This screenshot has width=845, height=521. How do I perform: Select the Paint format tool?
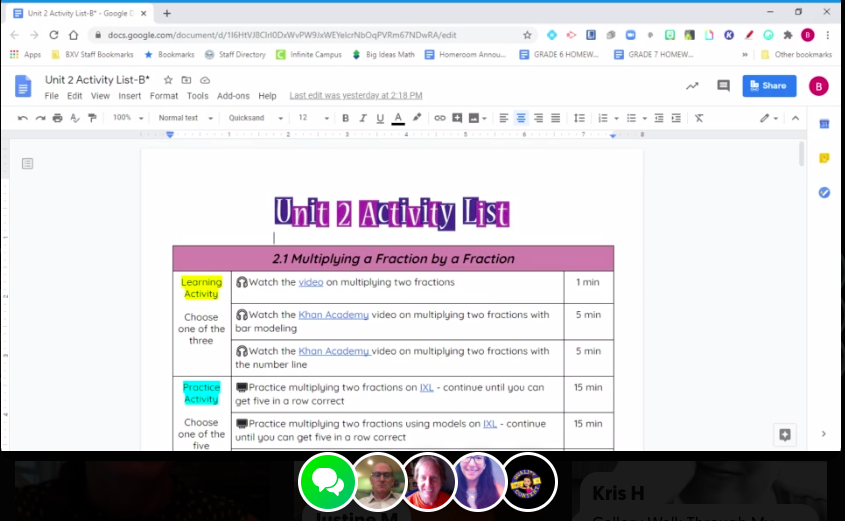(92, 118)
